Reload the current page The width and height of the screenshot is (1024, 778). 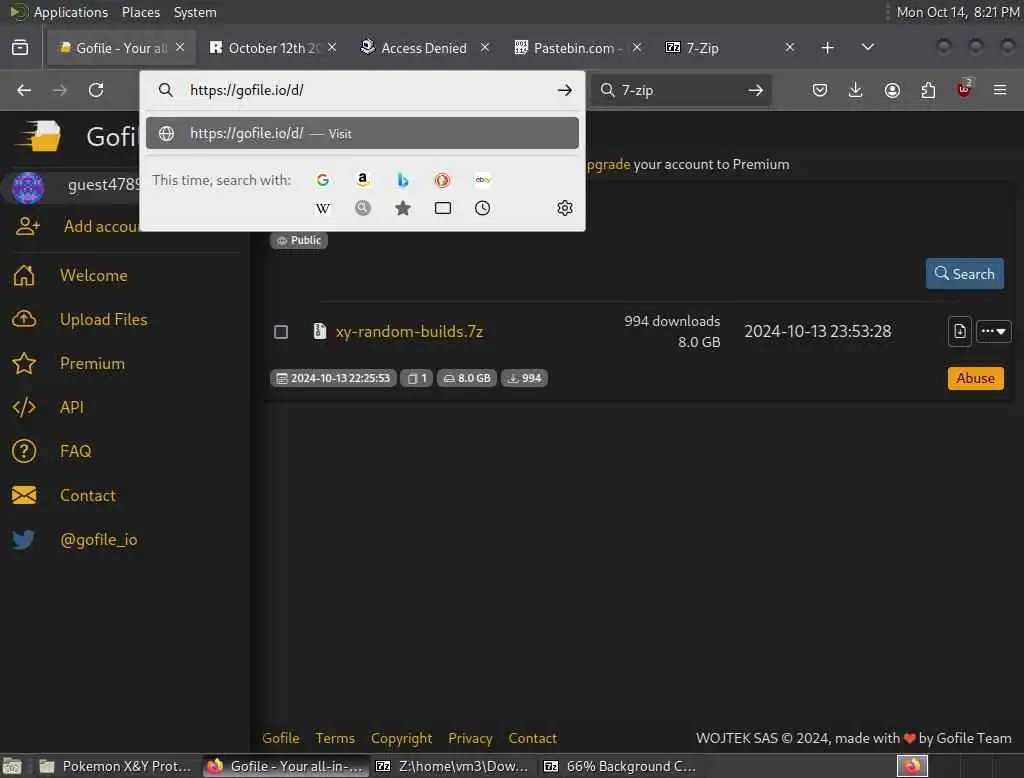96,90
